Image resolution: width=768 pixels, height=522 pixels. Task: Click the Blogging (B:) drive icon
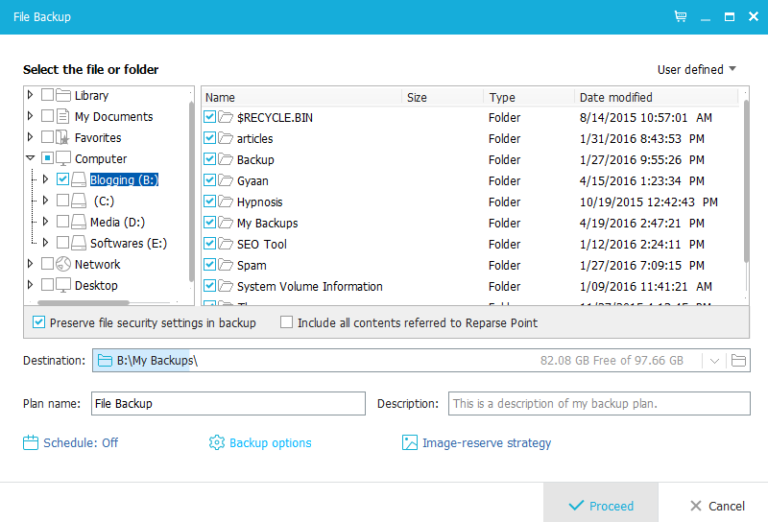pyautogui.click(x=80, y=180)
